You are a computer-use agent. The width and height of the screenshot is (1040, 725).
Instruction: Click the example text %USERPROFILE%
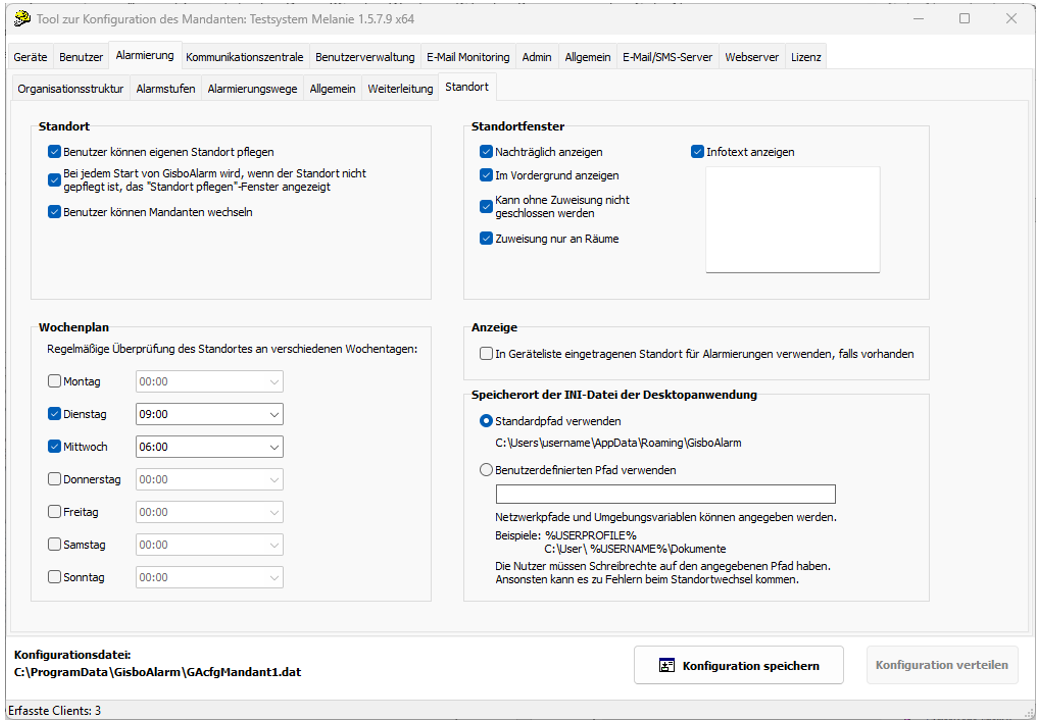click(591, 535)
